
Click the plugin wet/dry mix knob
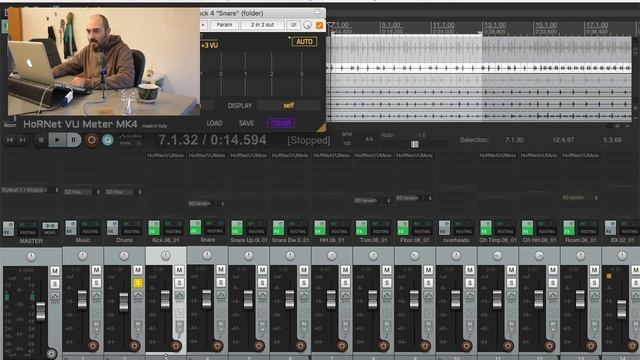tap(308, 25)
